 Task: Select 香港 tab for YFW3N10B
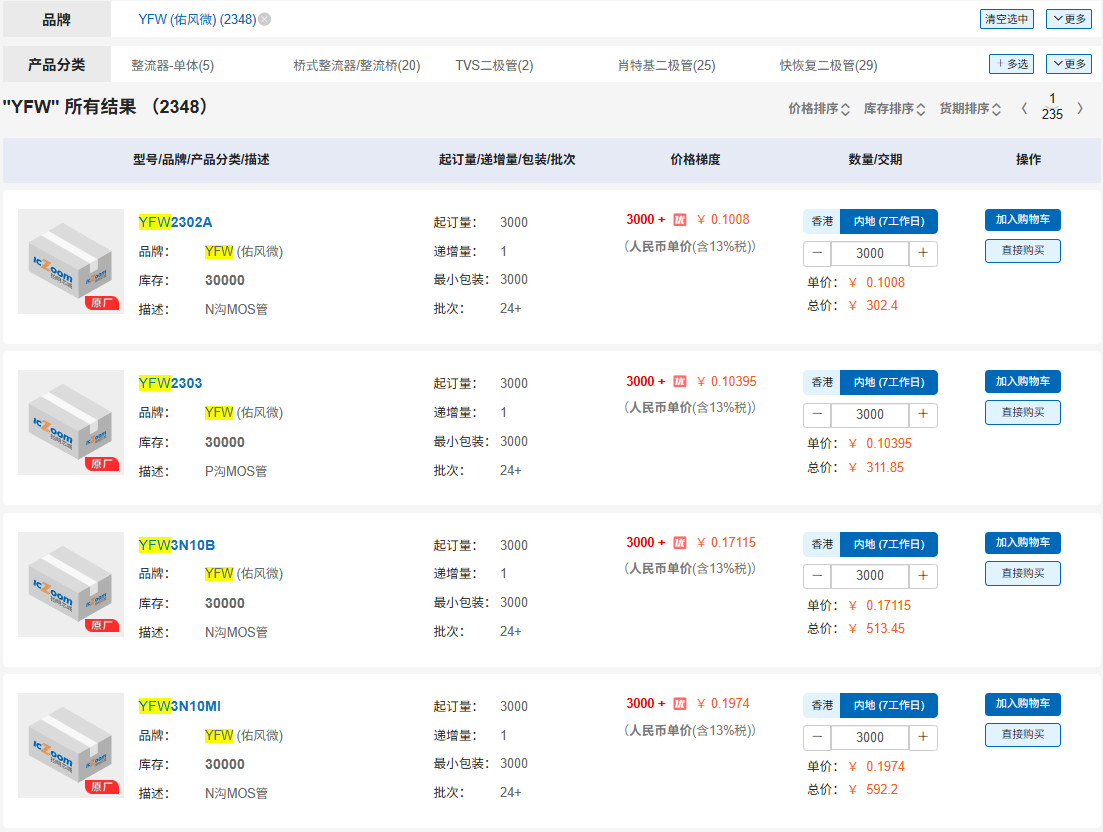click(x=822, y=544)
